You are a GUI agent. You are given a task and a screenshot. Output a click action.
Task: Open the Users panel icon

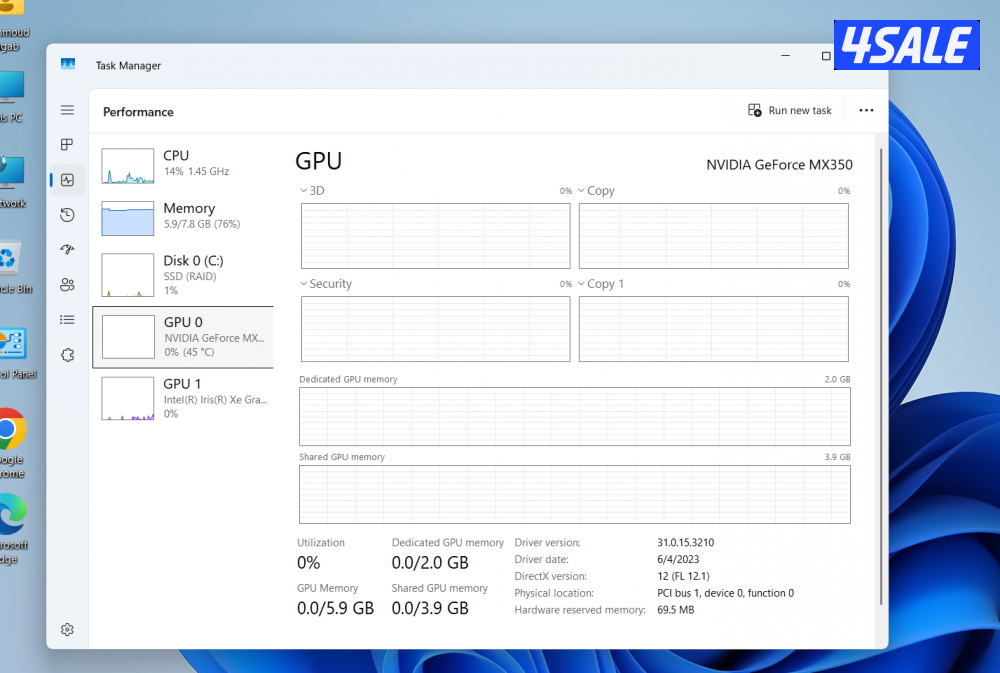pyautogui.click(x=67, y=284)
